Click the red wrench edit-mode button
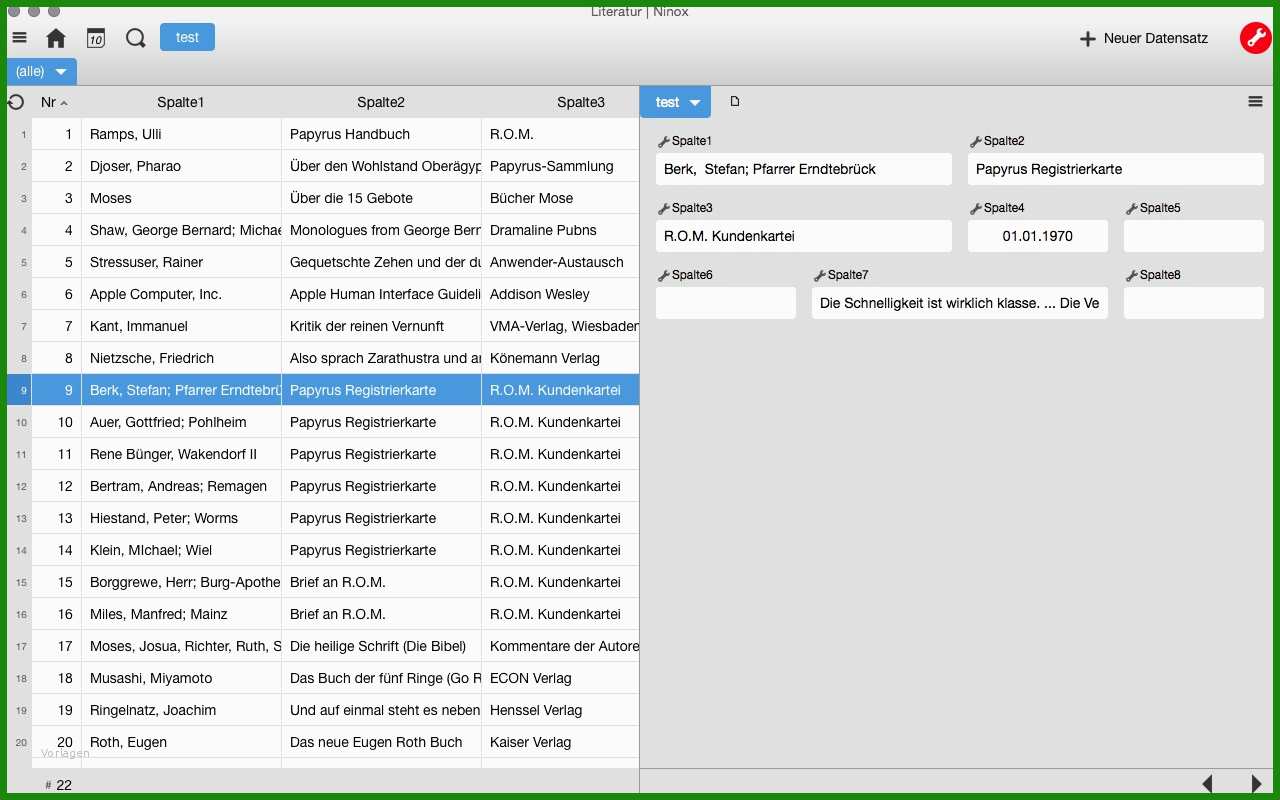This screenshot has height=800, width=1280. coord(1255,38)
